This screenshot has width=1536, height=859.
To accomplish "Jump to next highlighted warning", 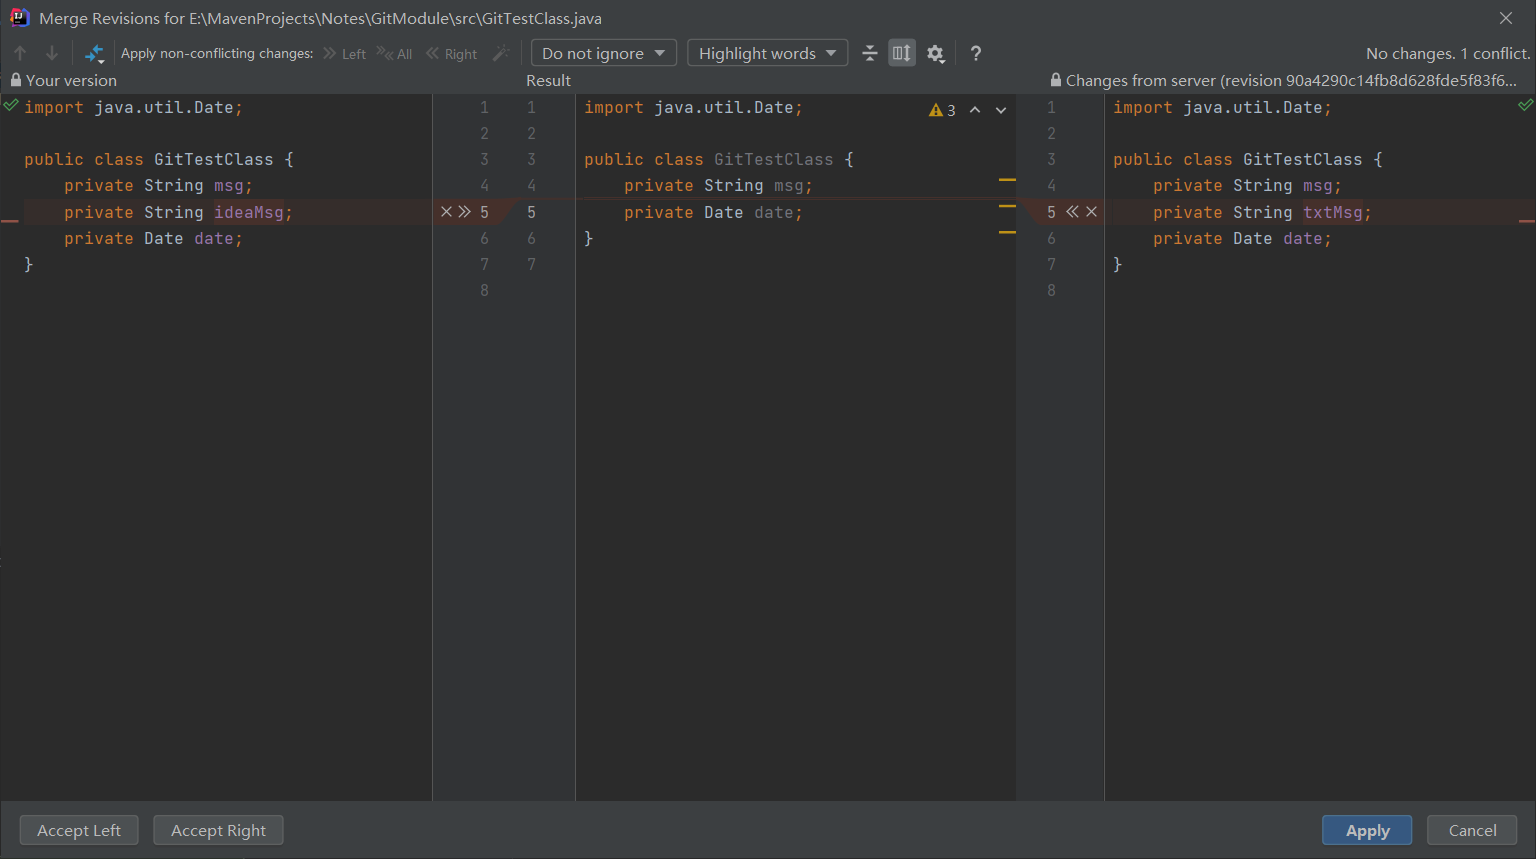I will [x=1001, y=110].
